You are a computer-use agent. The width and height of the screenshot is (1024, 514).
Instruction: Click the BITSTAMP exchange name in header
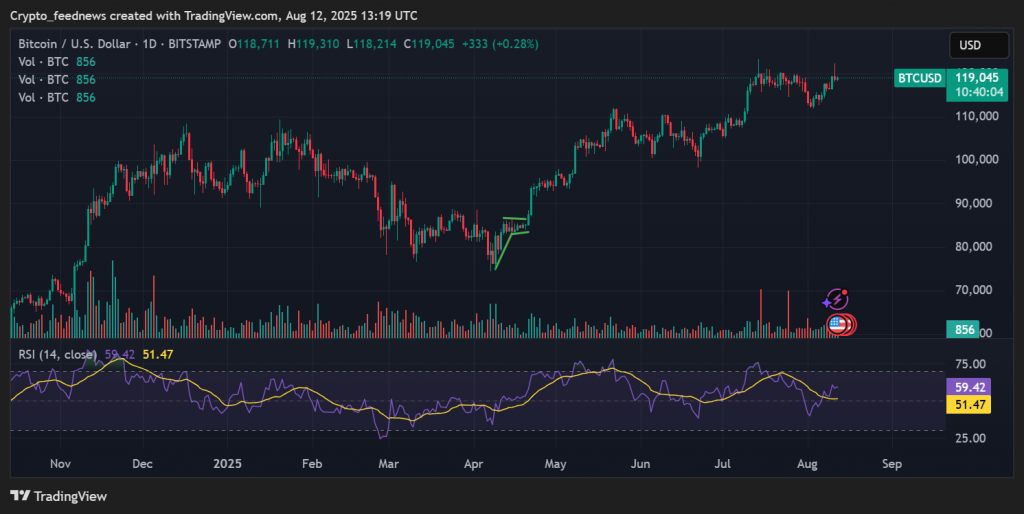point(196,44)
